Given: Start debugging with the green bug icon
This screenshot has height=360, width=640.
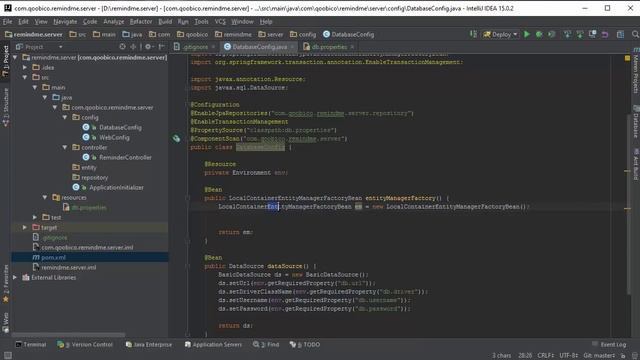Looking at the screenshot, I should point(539,34).
